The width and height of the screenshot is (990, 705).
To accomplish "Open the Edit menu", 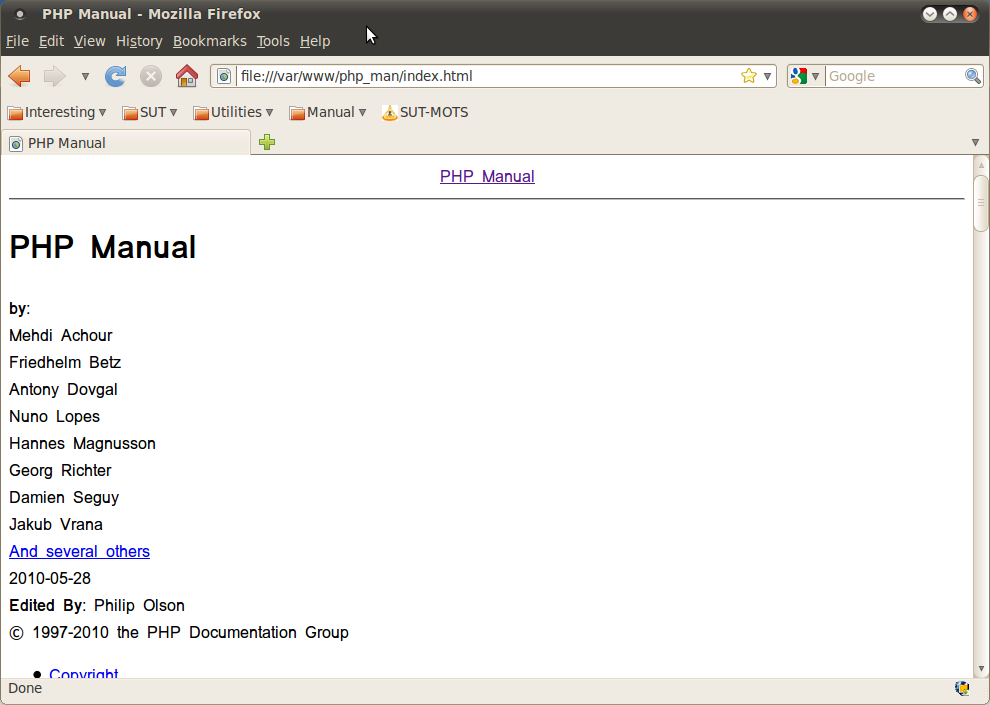I will pyautogui.click(x=51, y=41).
